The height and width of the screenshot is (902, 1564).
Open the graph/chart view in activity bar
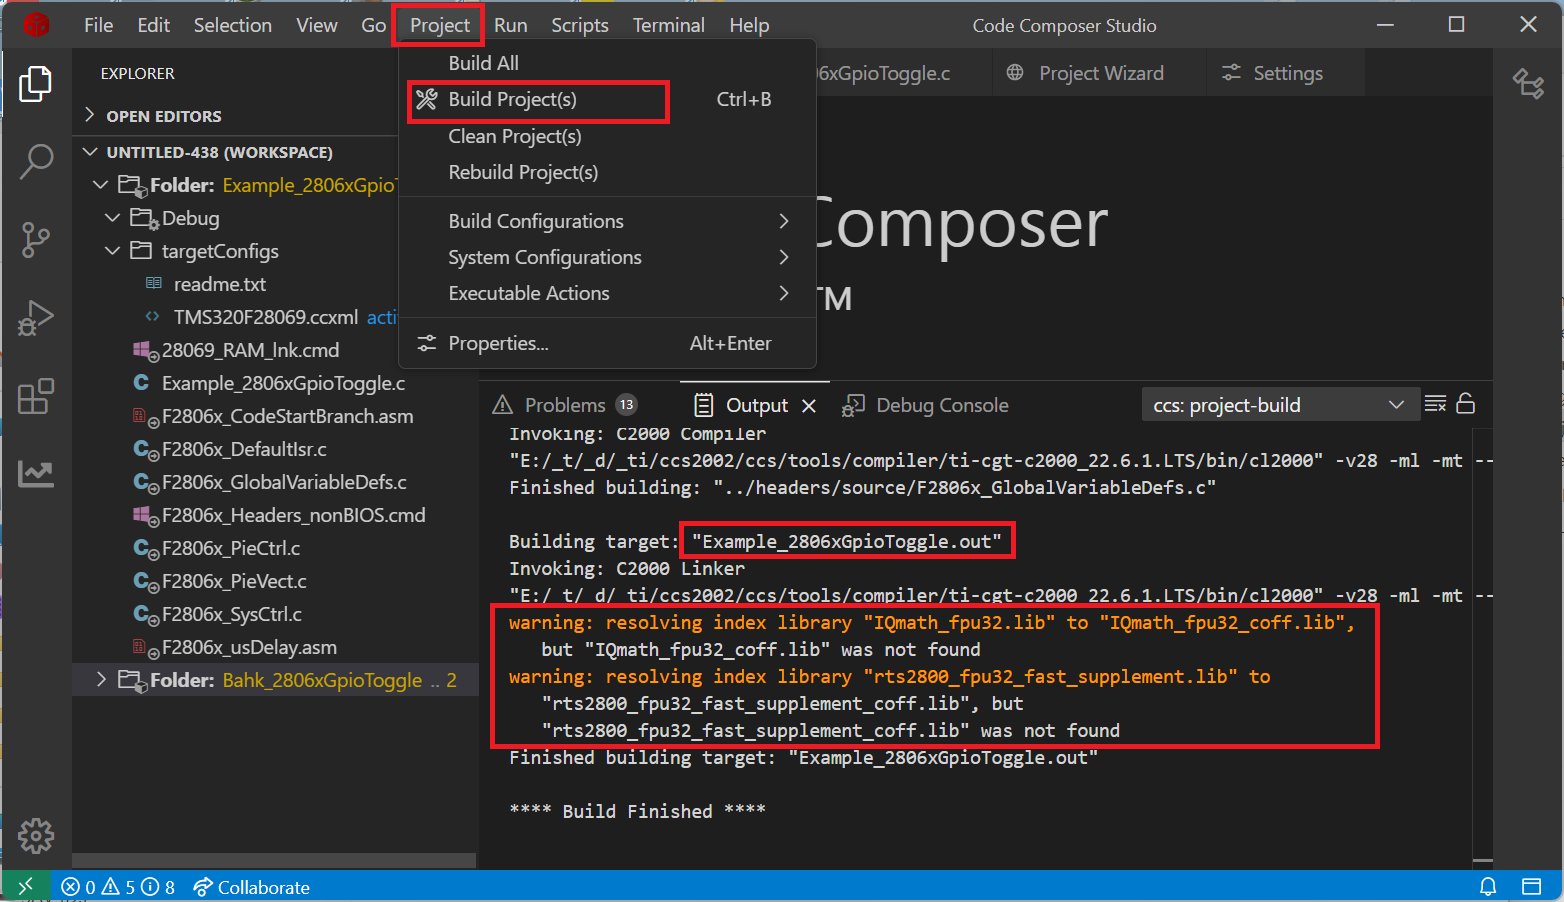pyautogui.click(x=36, y=473)
